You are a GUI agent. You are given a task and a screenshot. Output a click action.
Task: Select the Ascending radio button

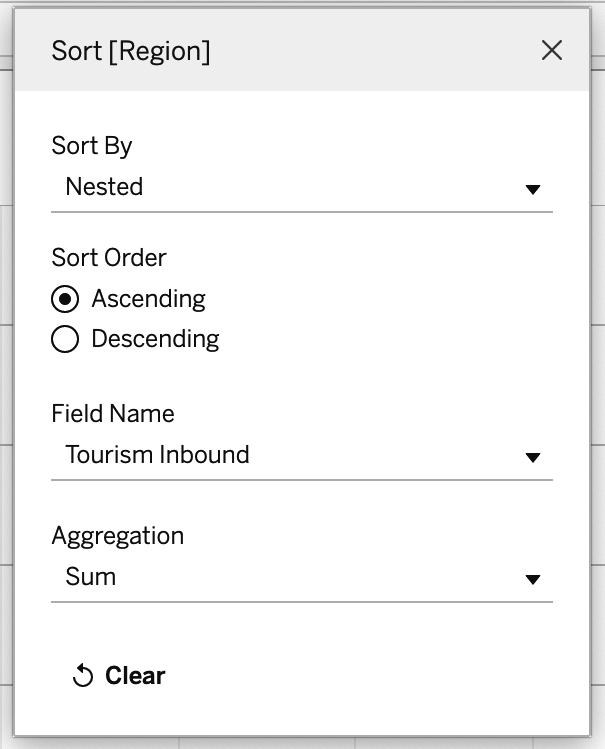[x=65, y=299]
